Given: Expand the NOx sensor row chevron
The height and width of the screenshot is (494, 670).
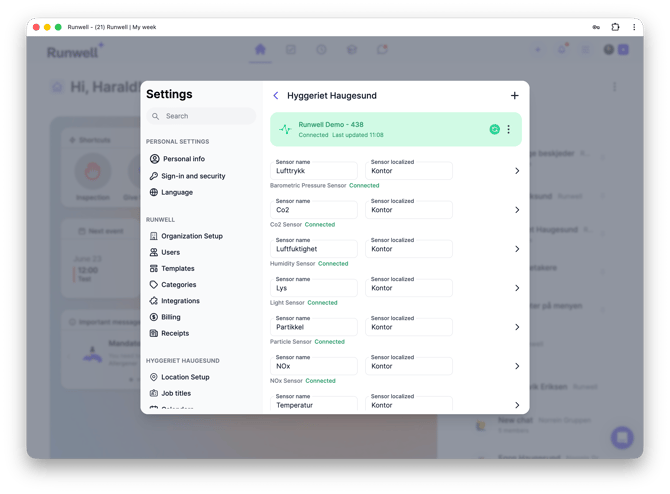Looking at the screenshot, I should pyautogui.click(x=517, y=366).
